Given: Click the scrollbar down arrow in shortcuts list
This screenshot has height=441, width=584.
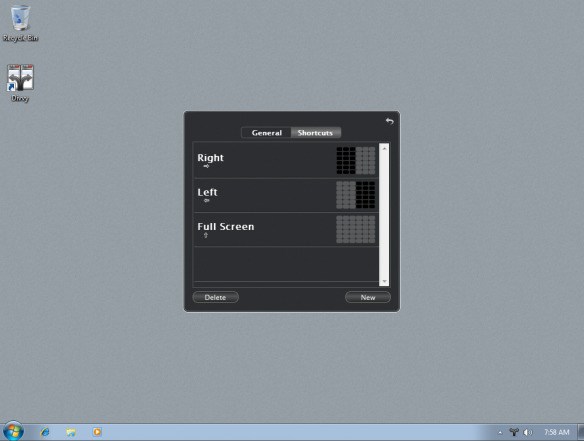Looking at the screenshot, I should click(384, 282).
